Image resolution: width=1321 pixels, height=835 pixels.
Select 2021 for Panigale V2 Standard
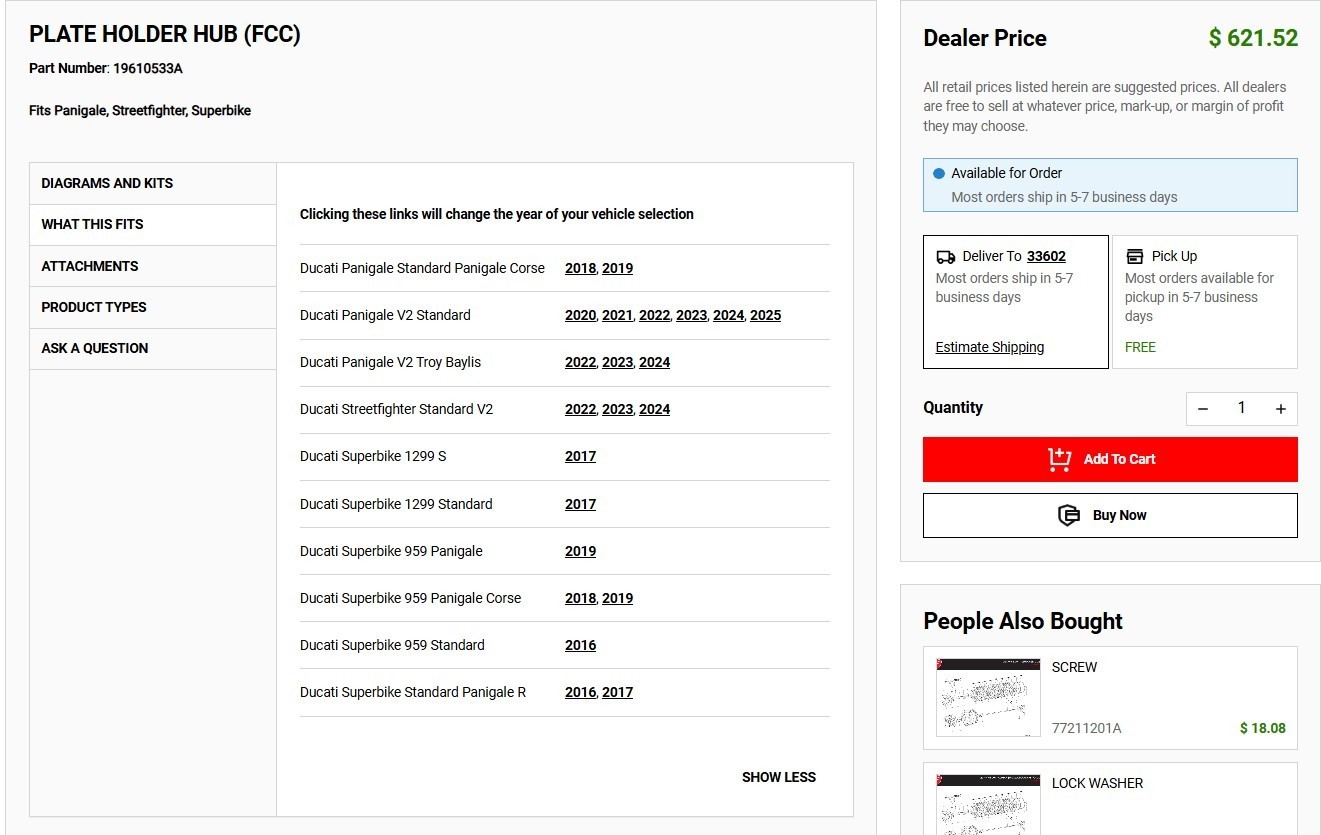pos(617,315)
